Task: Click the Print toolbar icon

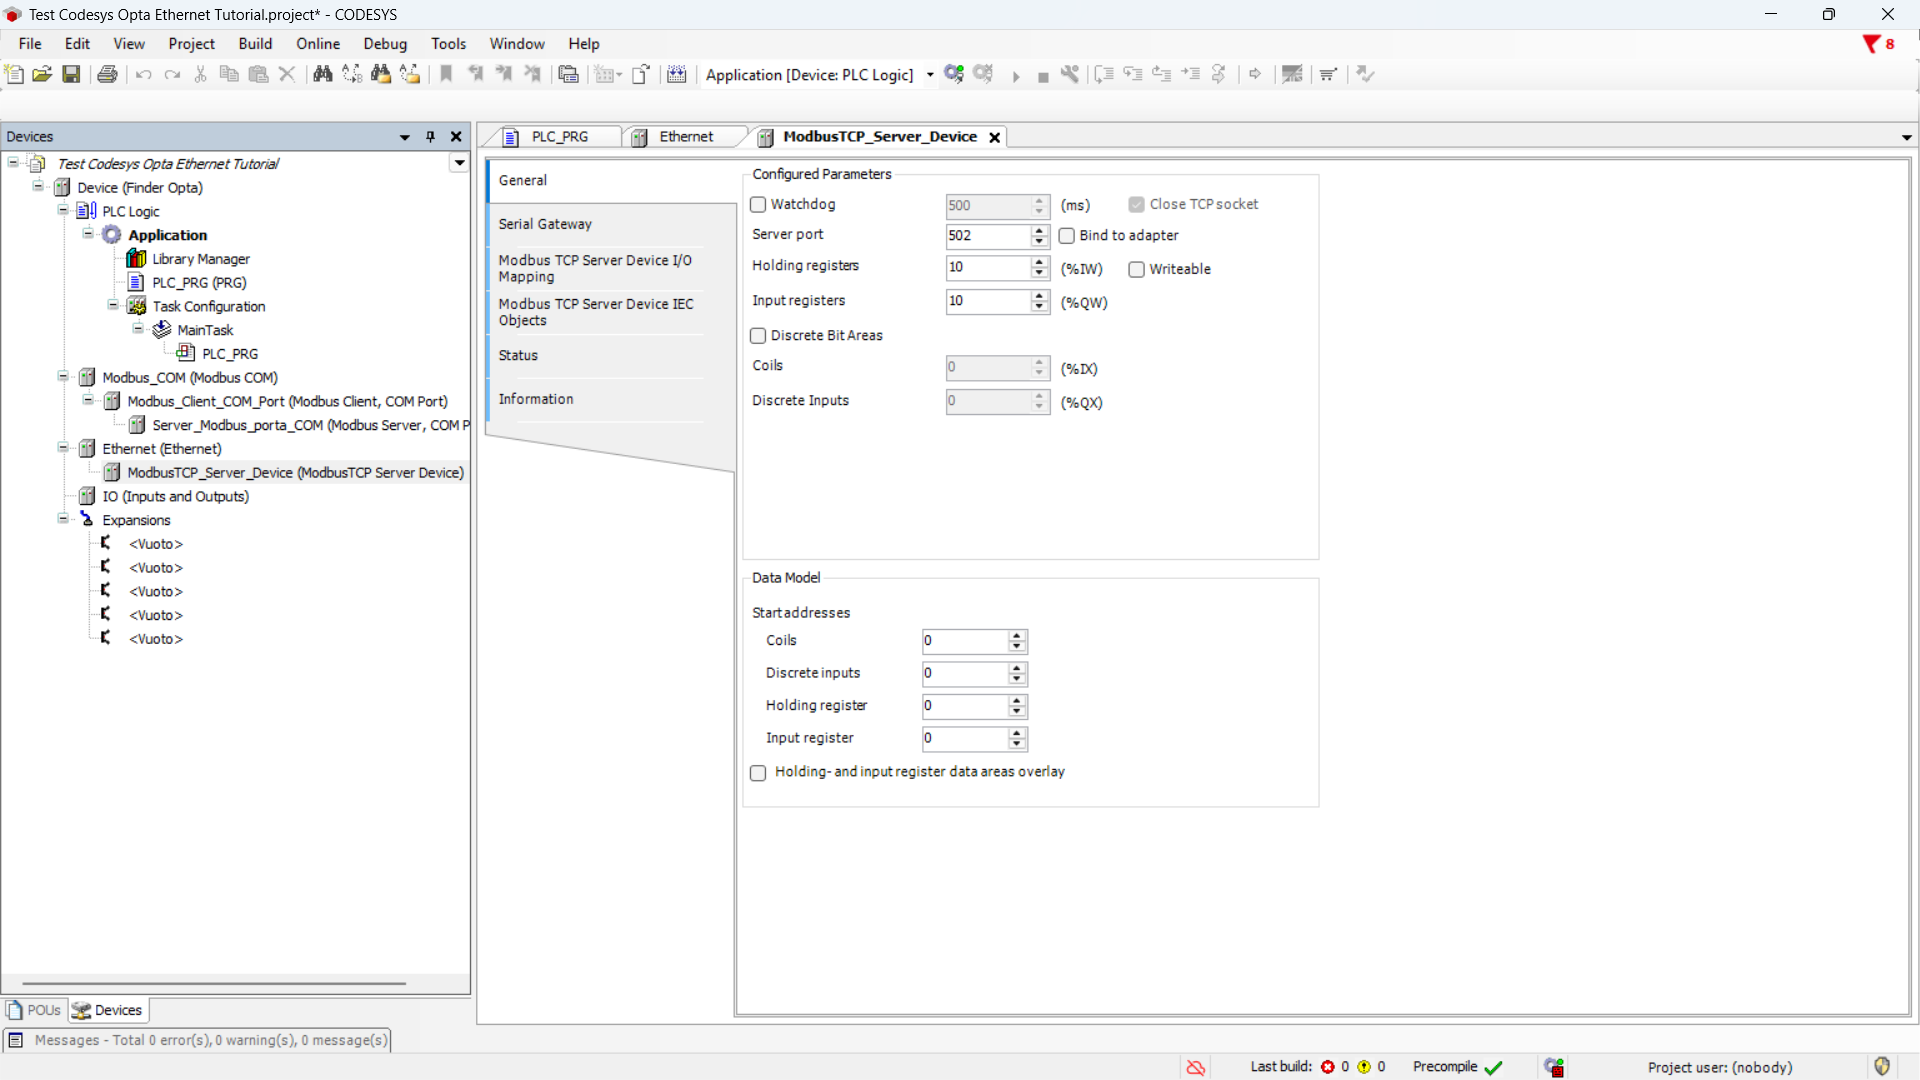Action: (x=107, y=74)
